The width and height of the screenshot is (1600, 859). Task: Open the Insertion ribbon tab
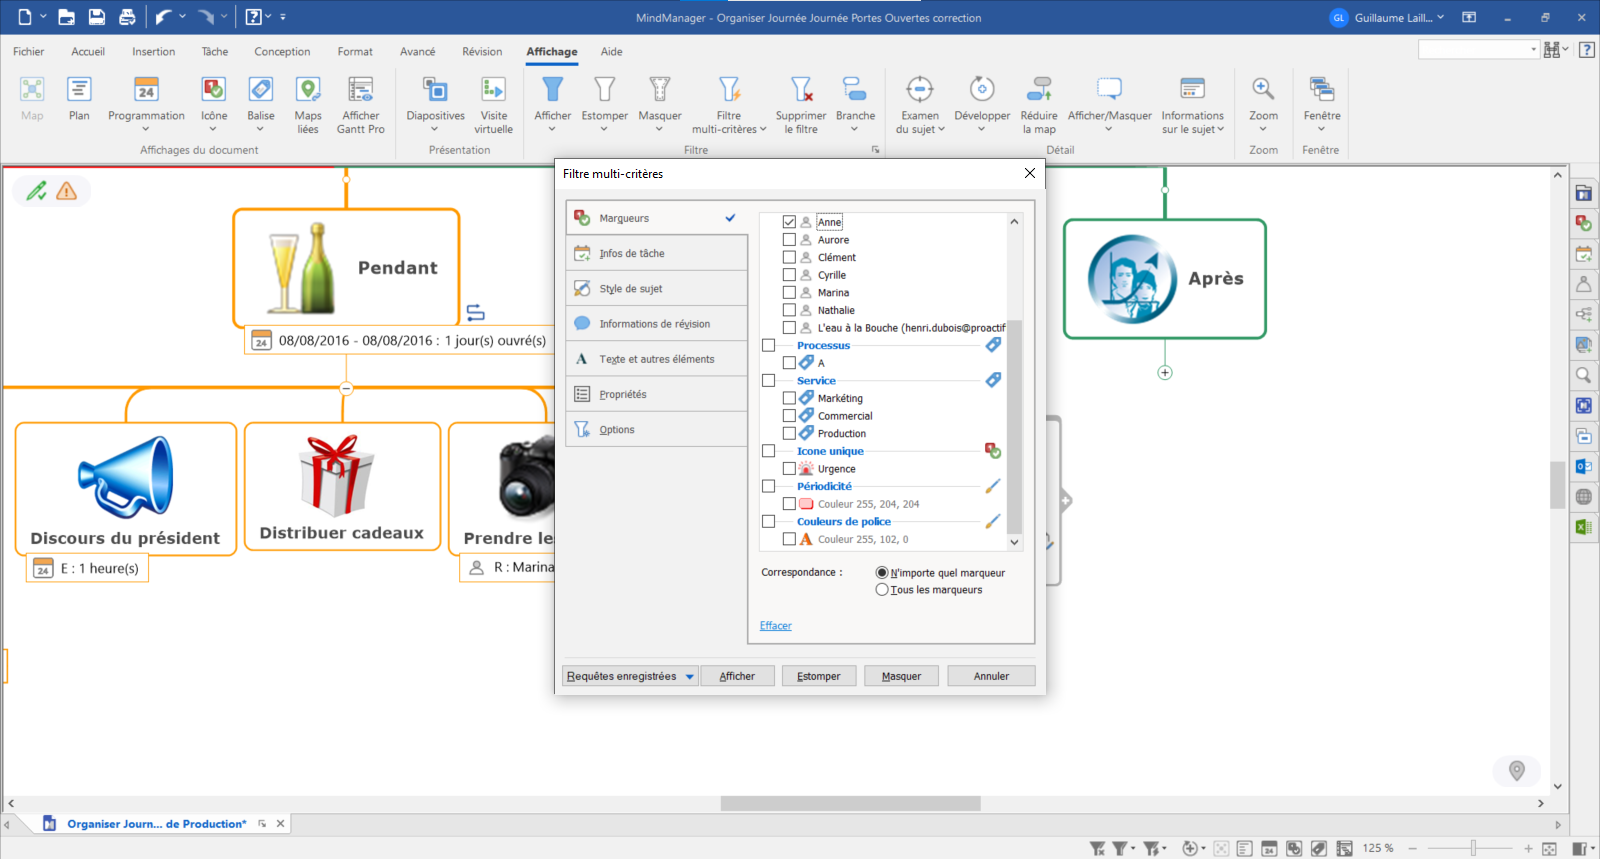coord(153,52)
